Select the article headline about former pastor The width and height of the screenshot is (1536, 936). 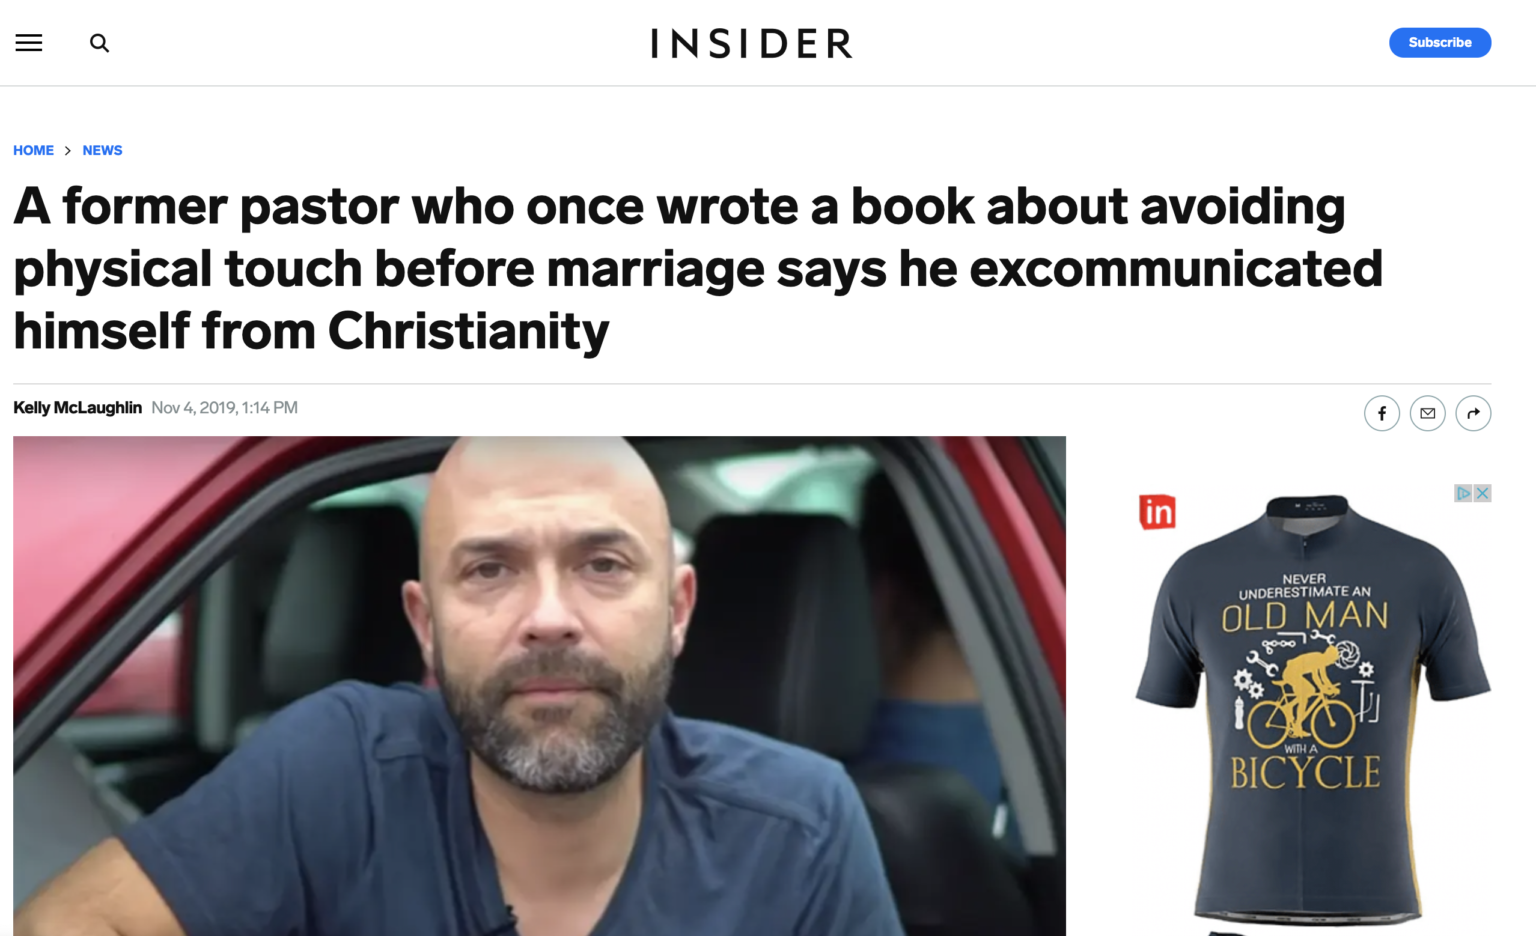click(698, 268)
